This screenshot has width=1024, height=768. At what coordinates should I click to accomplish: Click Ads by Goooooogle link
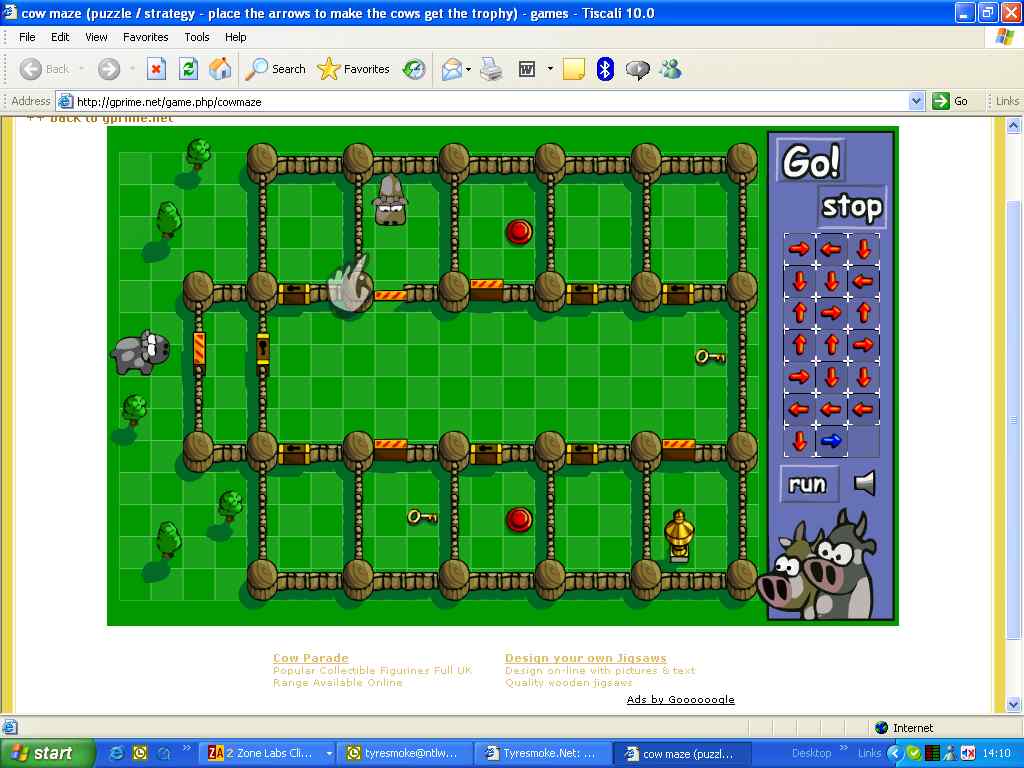[680, 699]
